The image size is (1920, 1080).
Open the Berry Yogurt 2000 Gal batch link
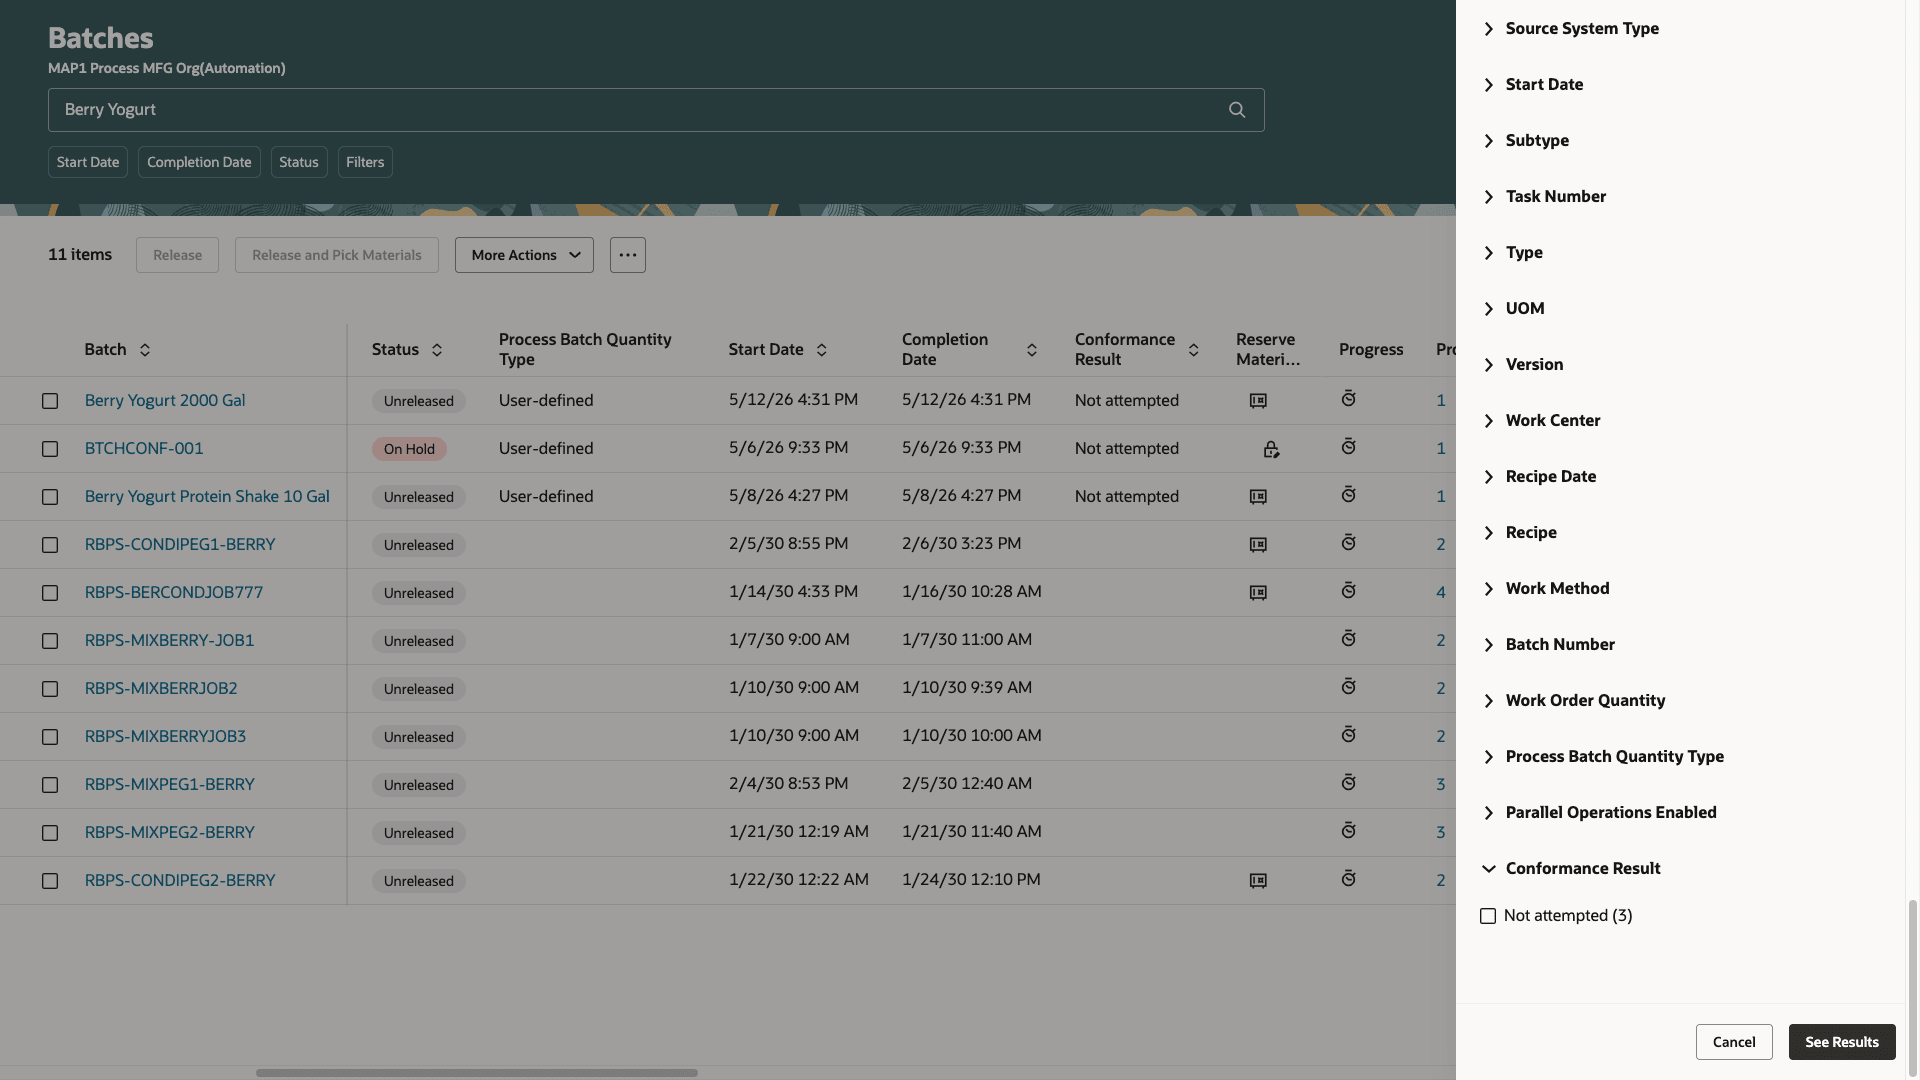click(x=165, y=401)
